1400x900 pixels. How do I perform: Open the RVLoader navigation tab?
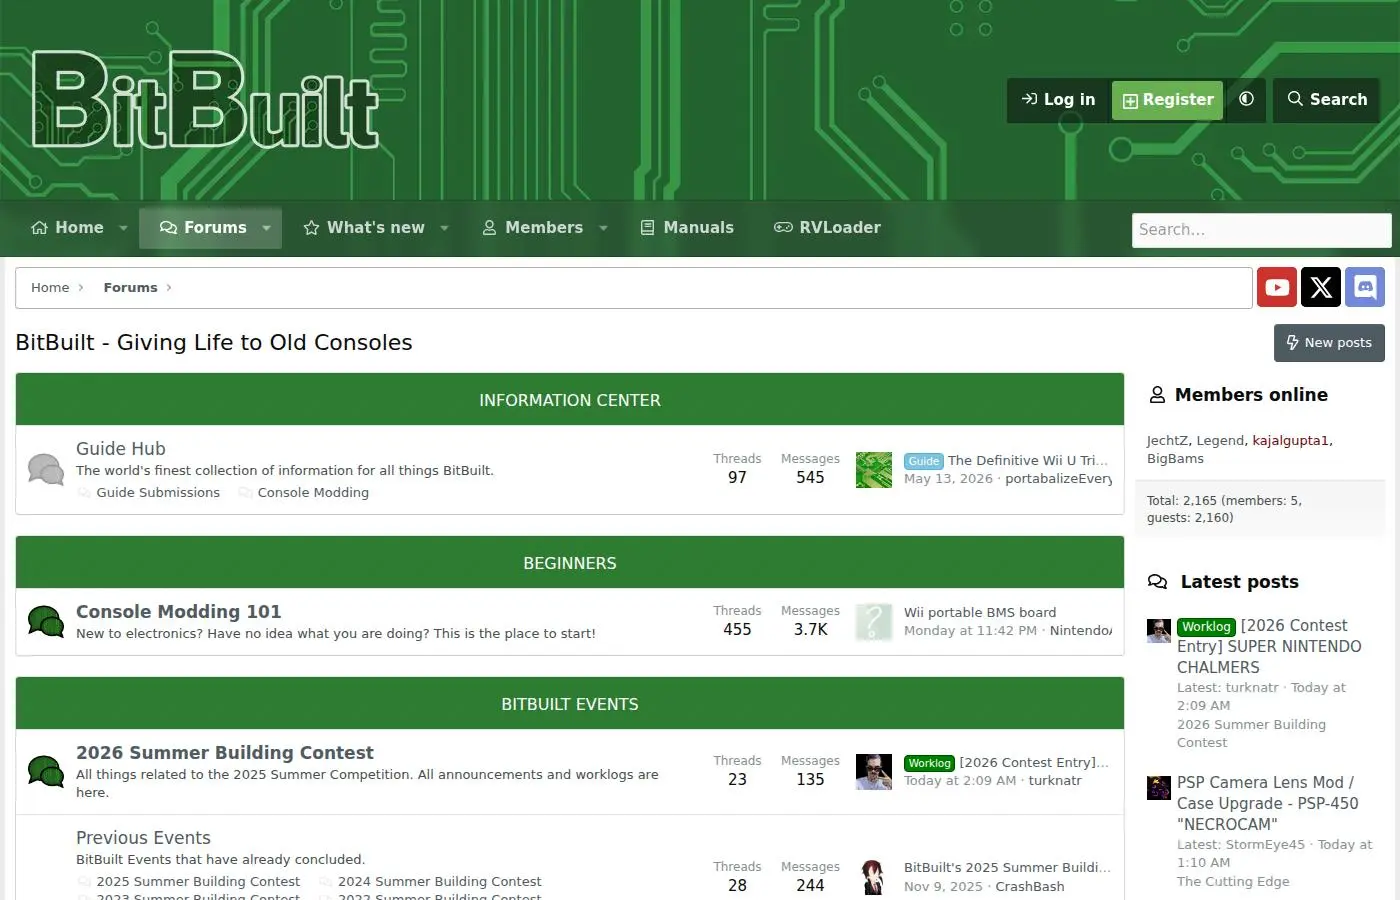pyautogui.click(x=827, y=228)
